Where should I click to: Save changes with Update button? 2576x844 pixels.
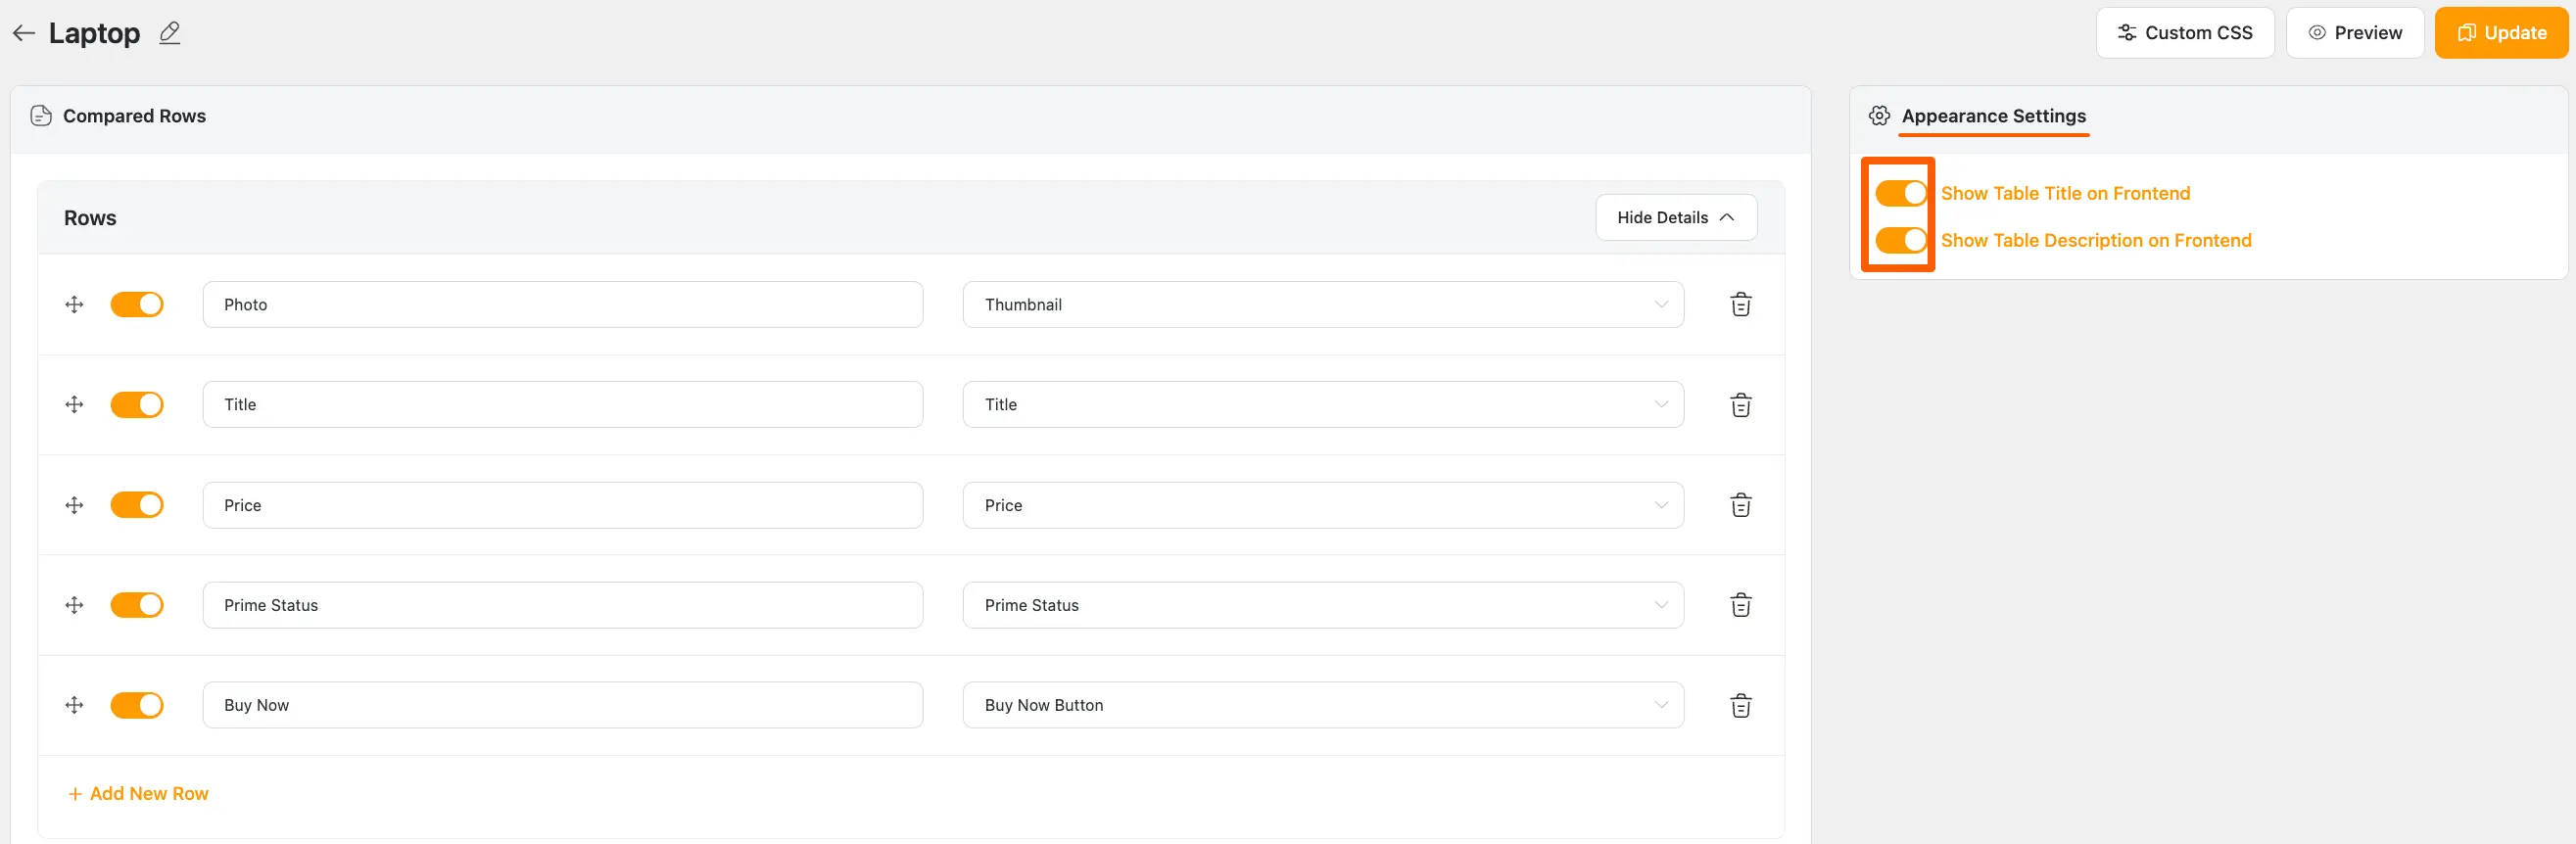point(2501,33)
